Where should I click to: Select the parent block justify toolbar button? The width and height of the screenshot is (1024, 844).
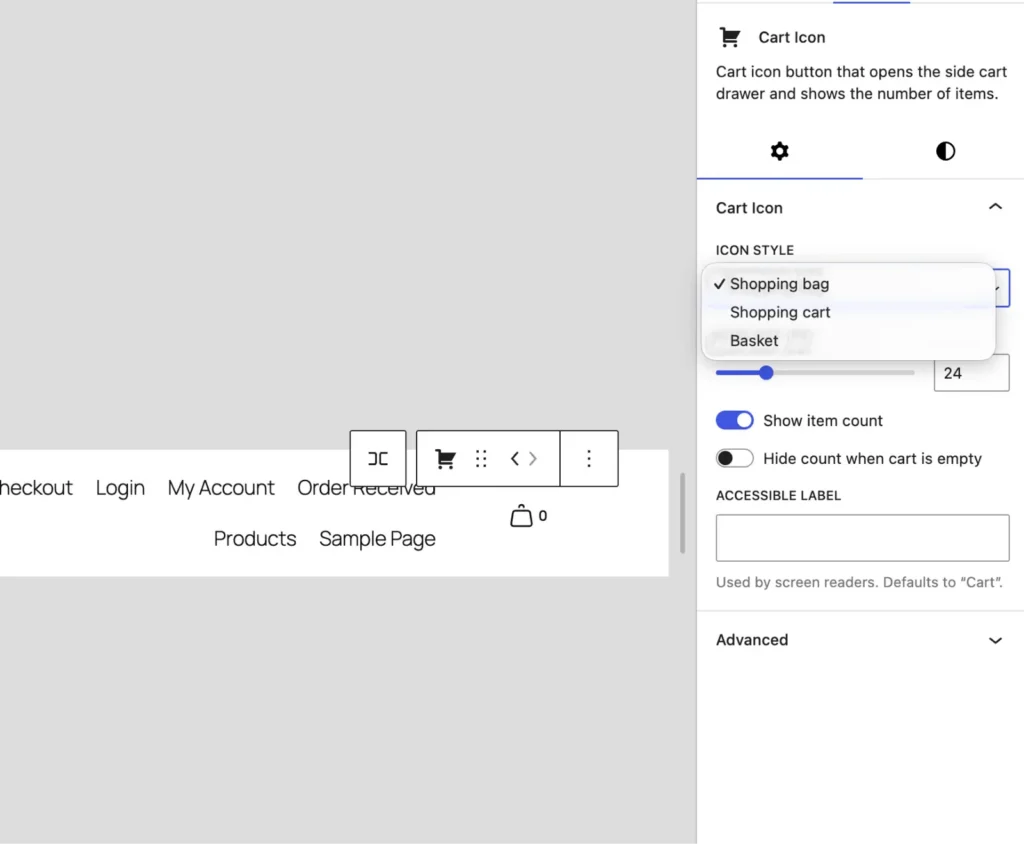(x=378, y=459)
